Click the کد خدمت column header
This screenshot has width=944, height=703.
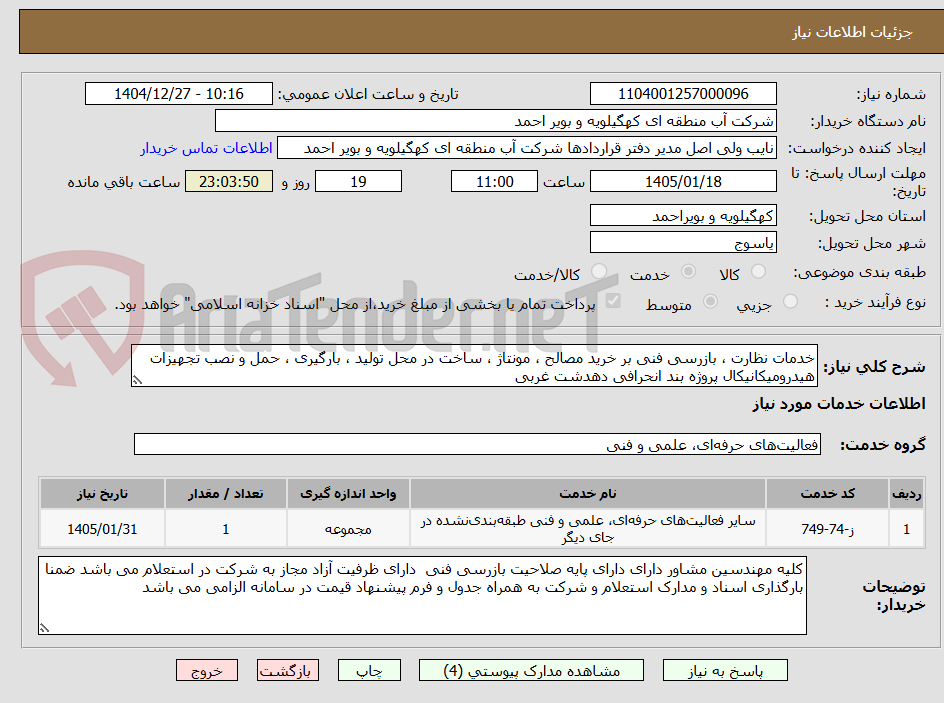[827, 494]
